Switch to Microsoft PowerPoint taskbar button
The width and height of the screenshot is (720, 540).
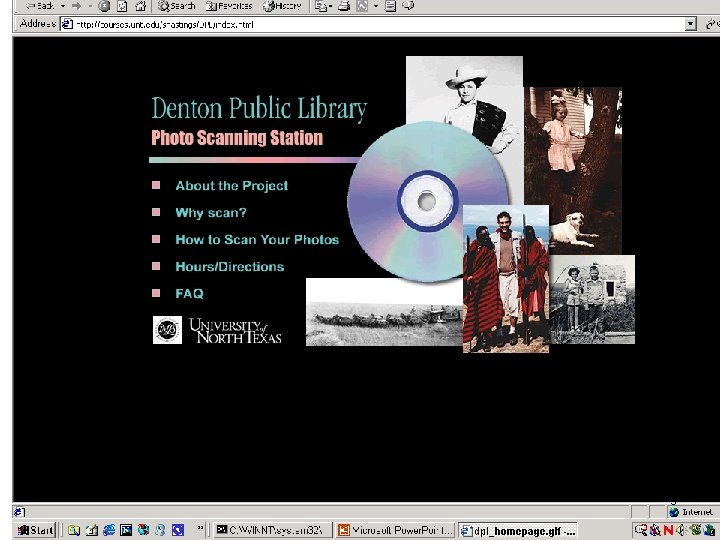click(395, 530)
